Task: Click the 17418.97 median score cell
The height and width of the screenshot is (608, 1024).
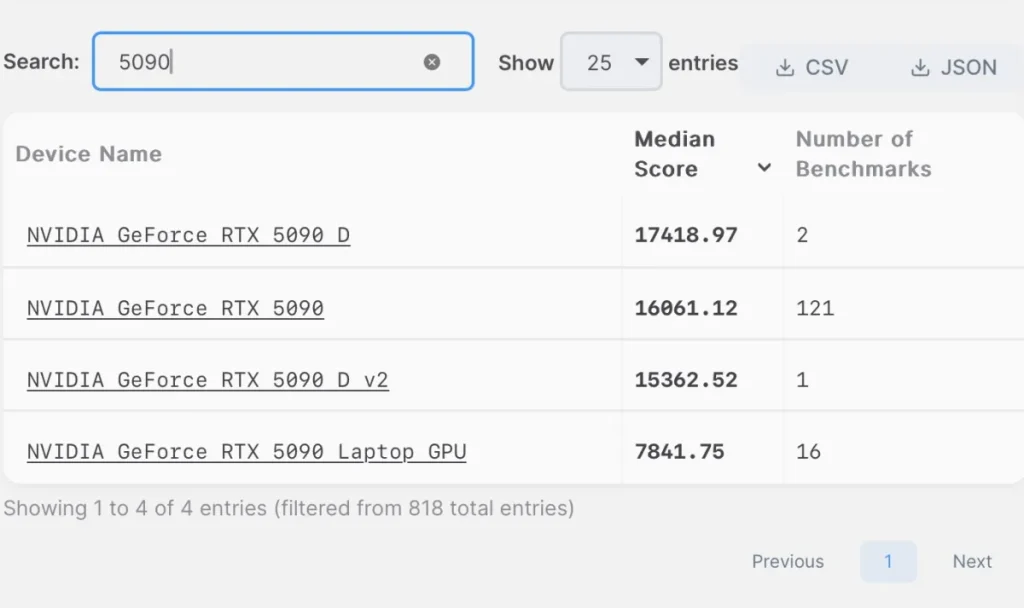Action: (x=686, y=235)
